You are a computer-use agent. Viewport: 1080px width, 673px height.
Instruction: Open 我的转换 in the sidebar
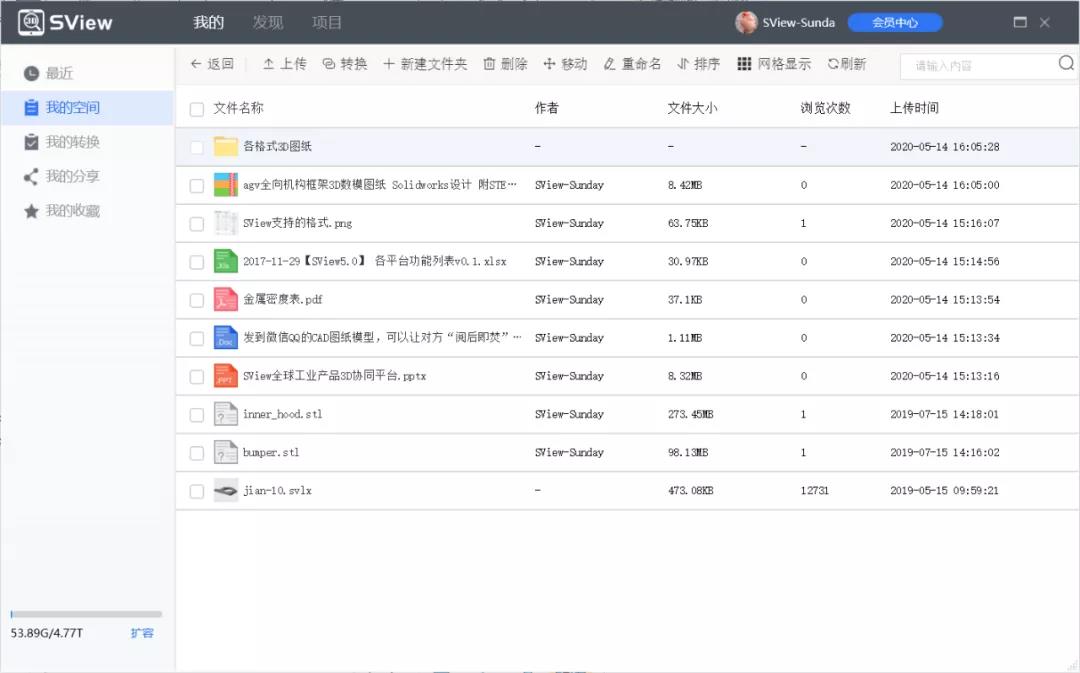point(72,142)
